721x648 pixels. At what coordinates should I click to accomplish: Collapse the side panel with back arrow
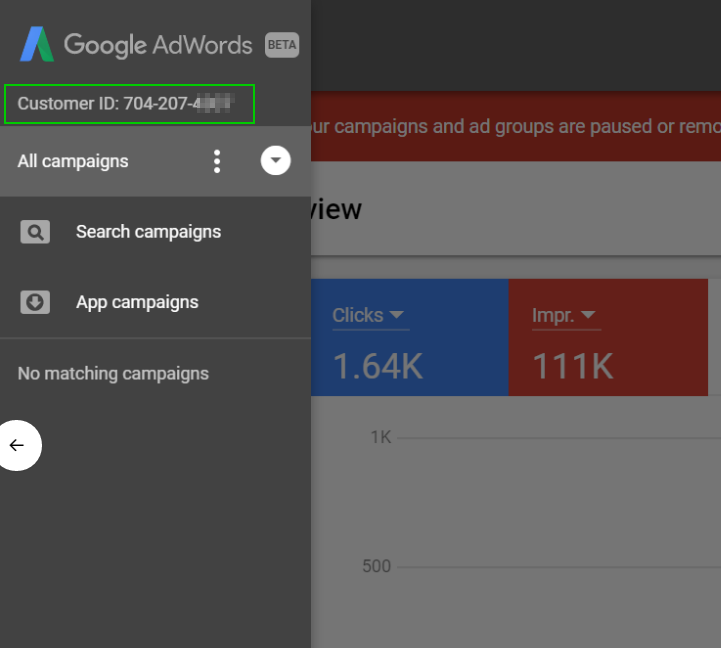[17, 445]
